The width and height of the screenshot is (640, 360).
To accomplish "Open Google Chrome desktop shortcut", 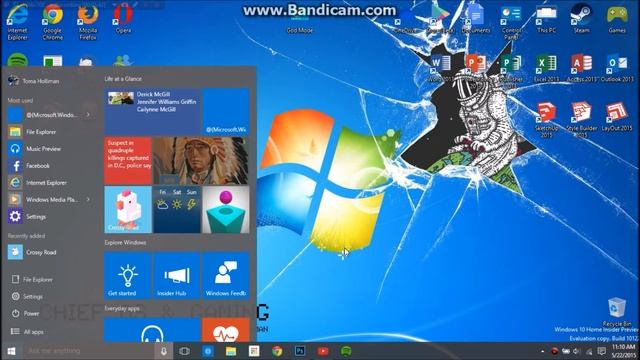I will click(53, 21).
